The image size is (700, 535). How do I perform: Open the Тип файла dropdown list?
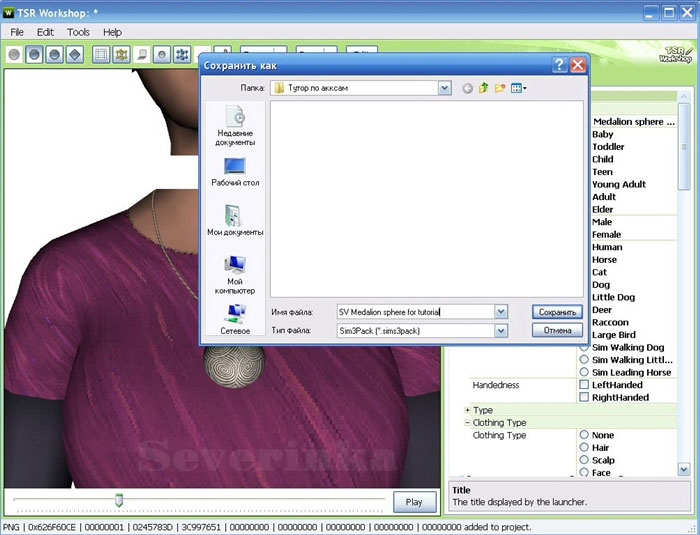pyautogui.click(x=501, y=330)
